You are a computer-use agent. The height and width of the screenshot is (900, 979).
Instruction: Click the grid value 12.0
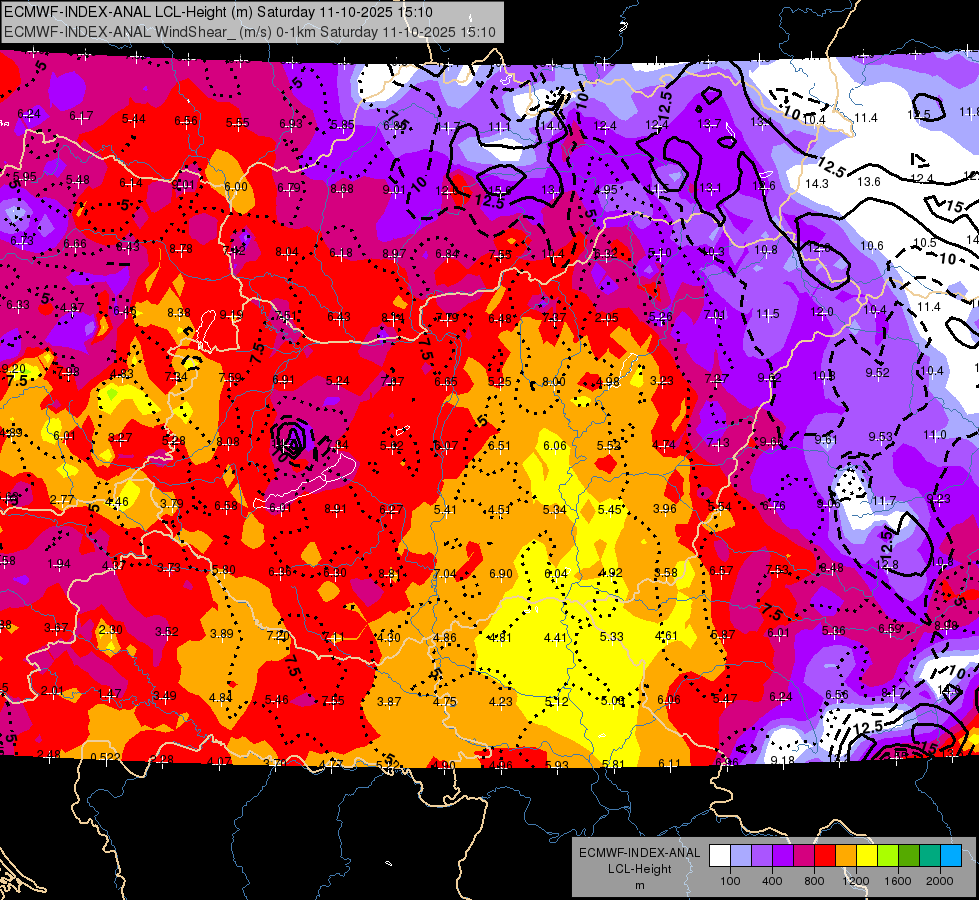click(x=822, y=312)
